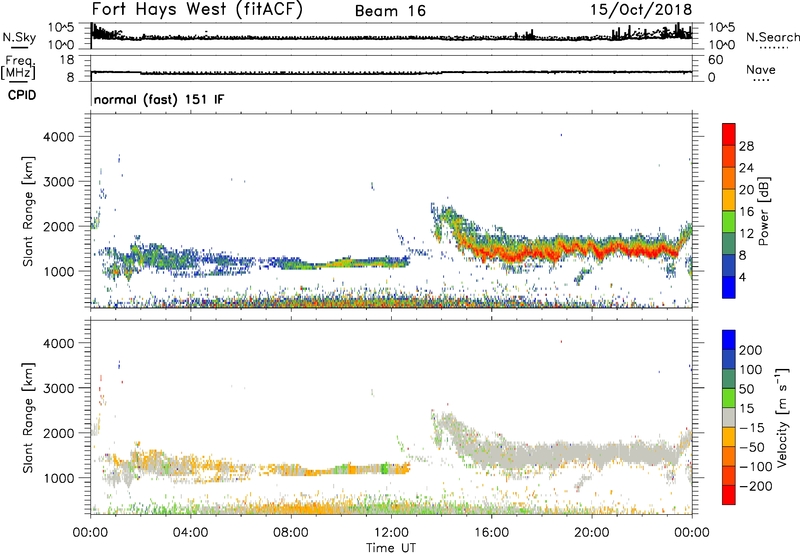Click the "3000" label on velocity panel
This screenshot has width=800, height=554.
[59, 388]
